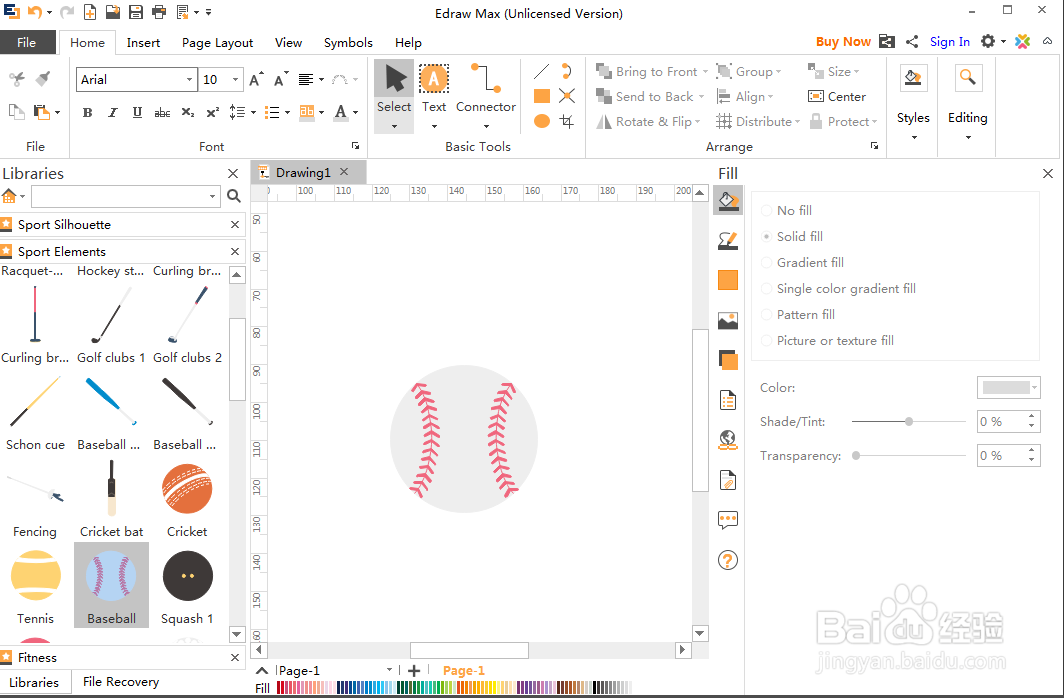Select the Gradient fill option
Screen dimensions: 1064x698
point(803,263)
